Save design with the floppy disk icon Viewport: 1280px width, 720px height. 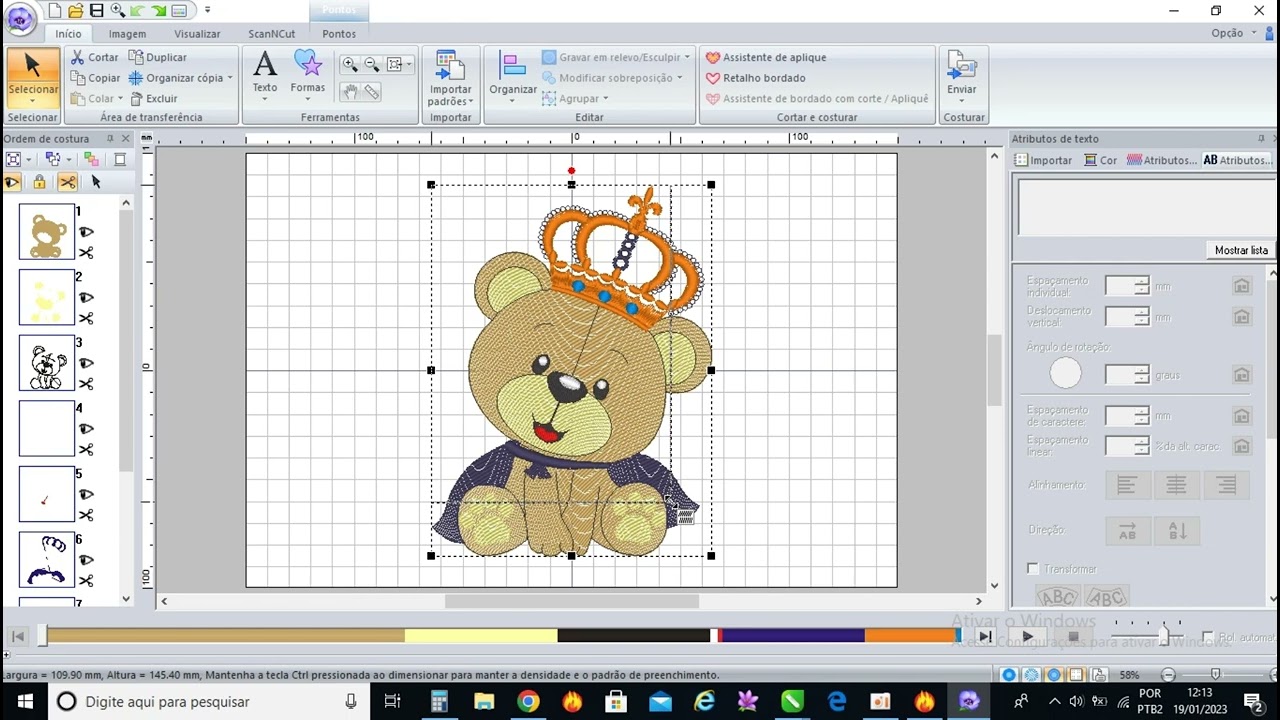click(x=96, y=10)
